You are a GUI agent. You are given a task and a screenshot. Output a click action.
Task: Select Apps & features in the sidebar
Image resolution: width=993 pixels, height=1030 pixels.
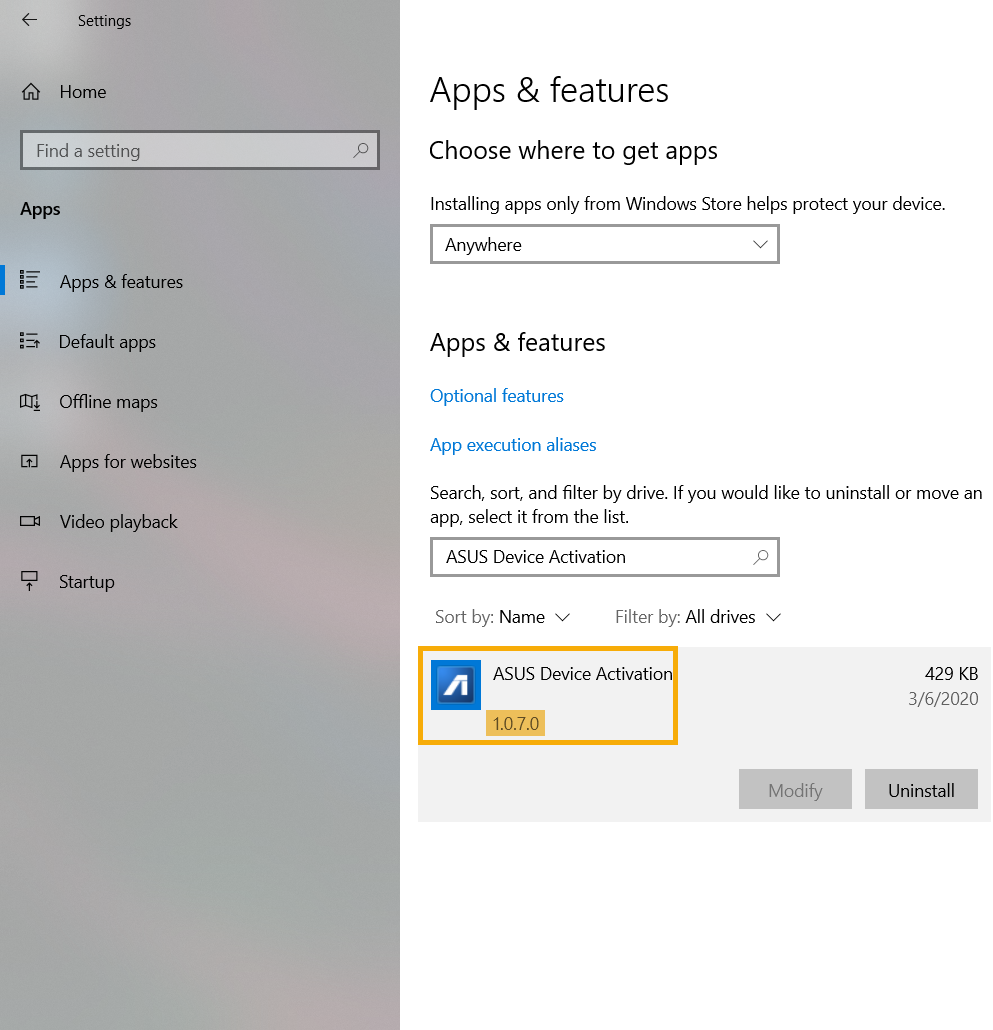click(x=121, y=282)
